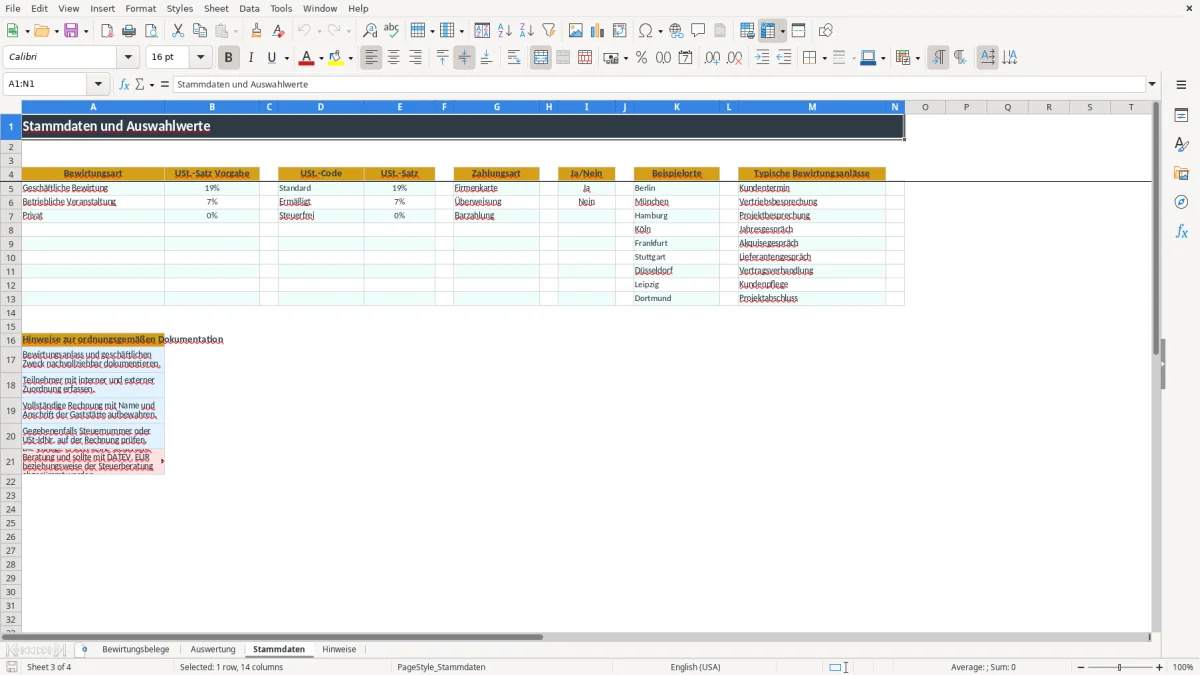Open the Navigator in the sidebar

(1181, 202)
